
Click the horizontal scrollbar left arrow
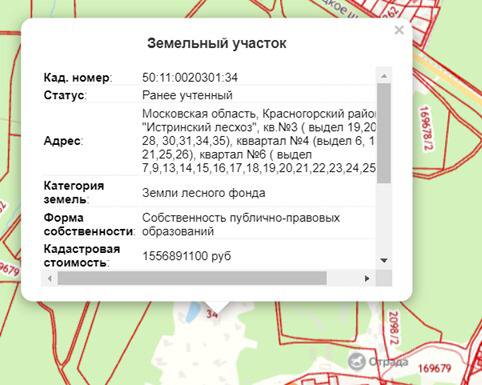pos(50,278)
